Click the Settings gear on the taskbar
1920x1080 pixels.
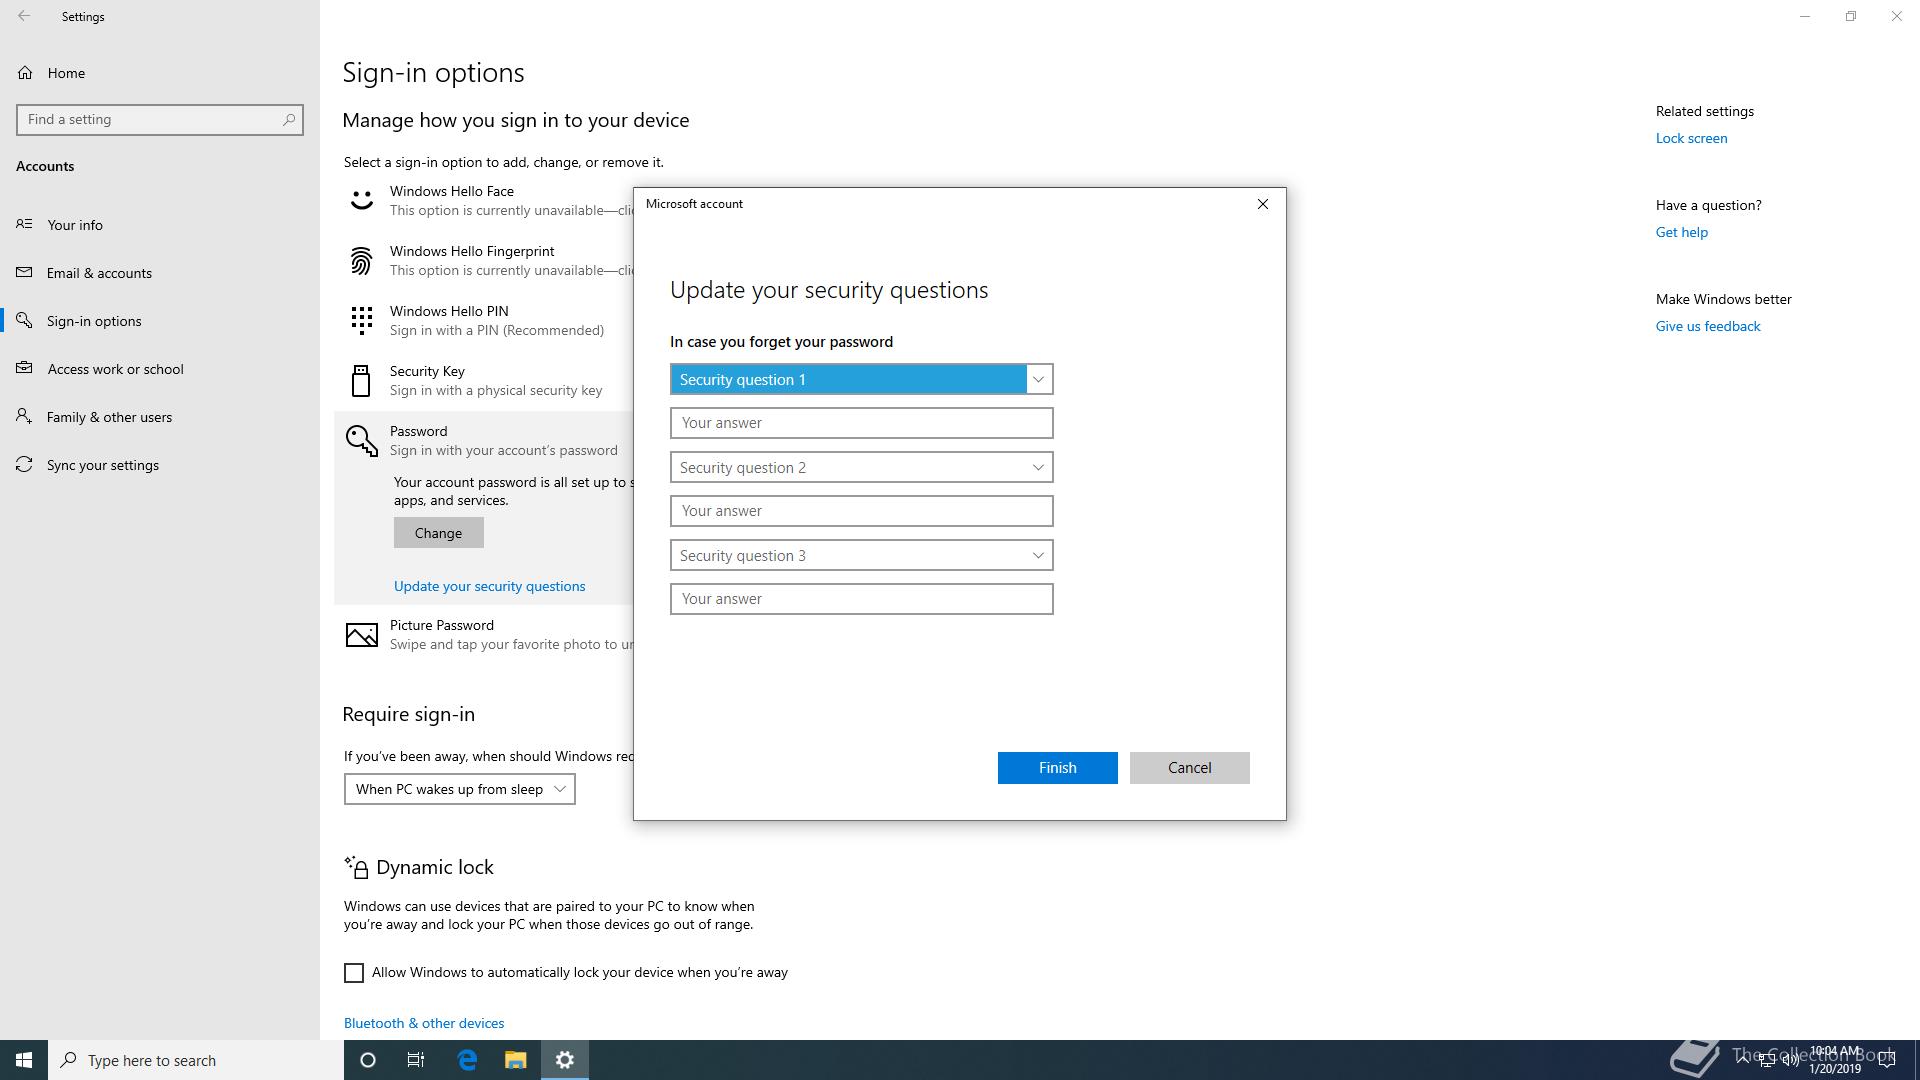coord(565,1060)
